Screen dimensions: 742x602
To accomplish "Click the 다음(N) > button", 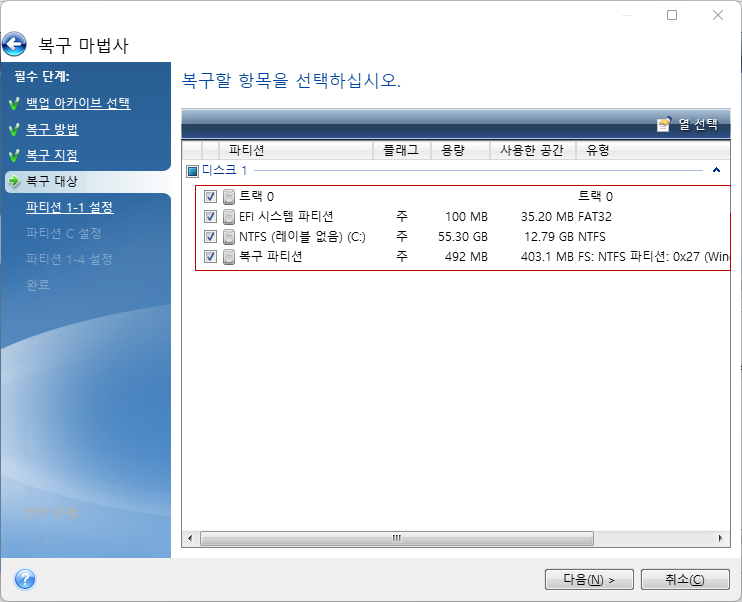I will pyautogui.click(x=589, y=579).
